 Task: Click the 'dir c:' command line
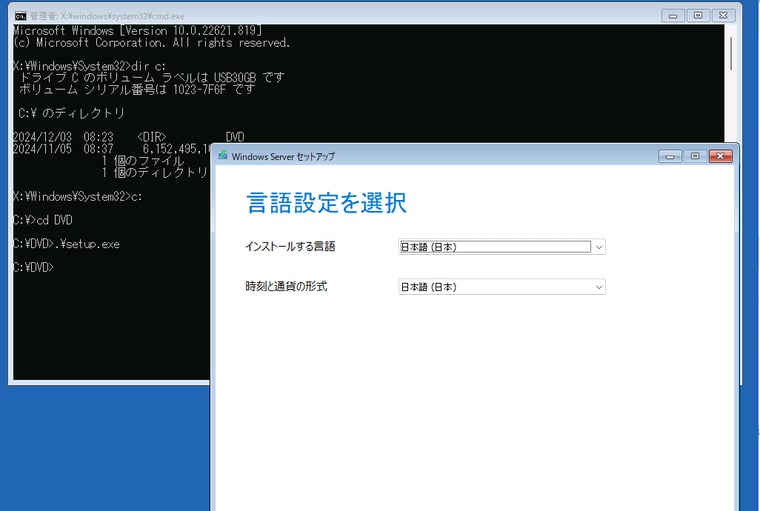pos(90,66)
